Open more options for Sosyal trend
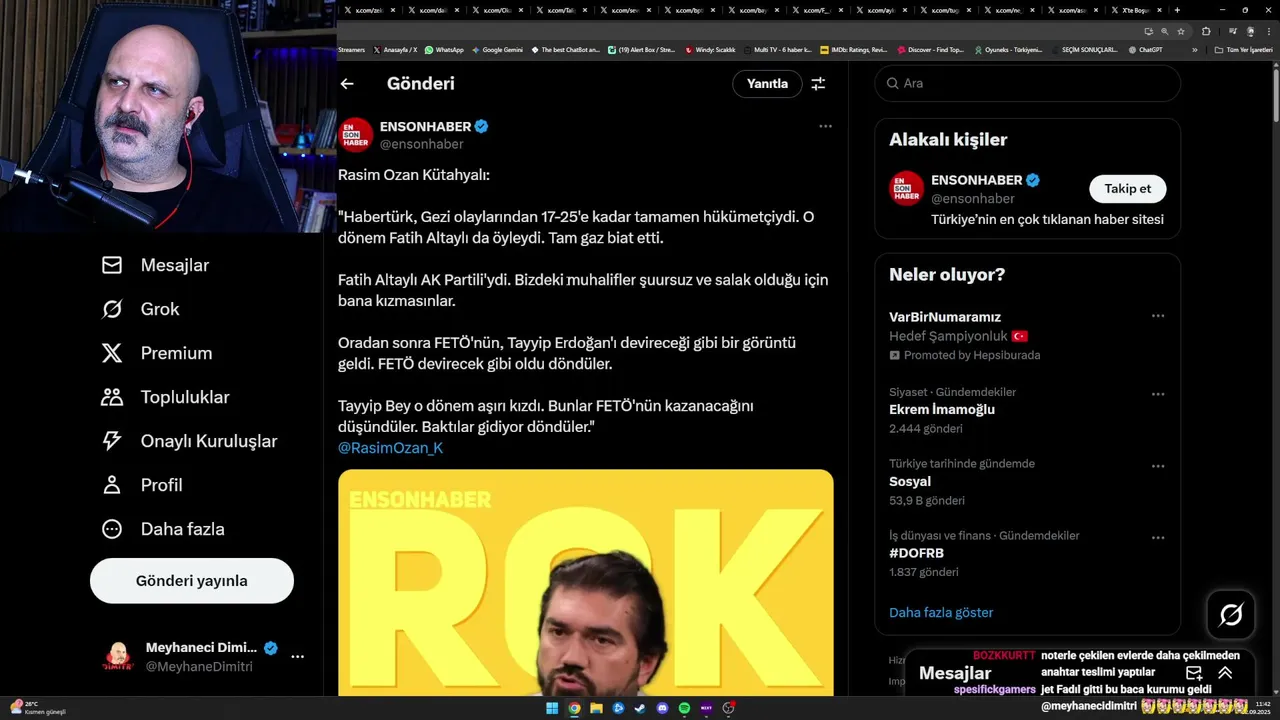 click(x=1158, y=466)
